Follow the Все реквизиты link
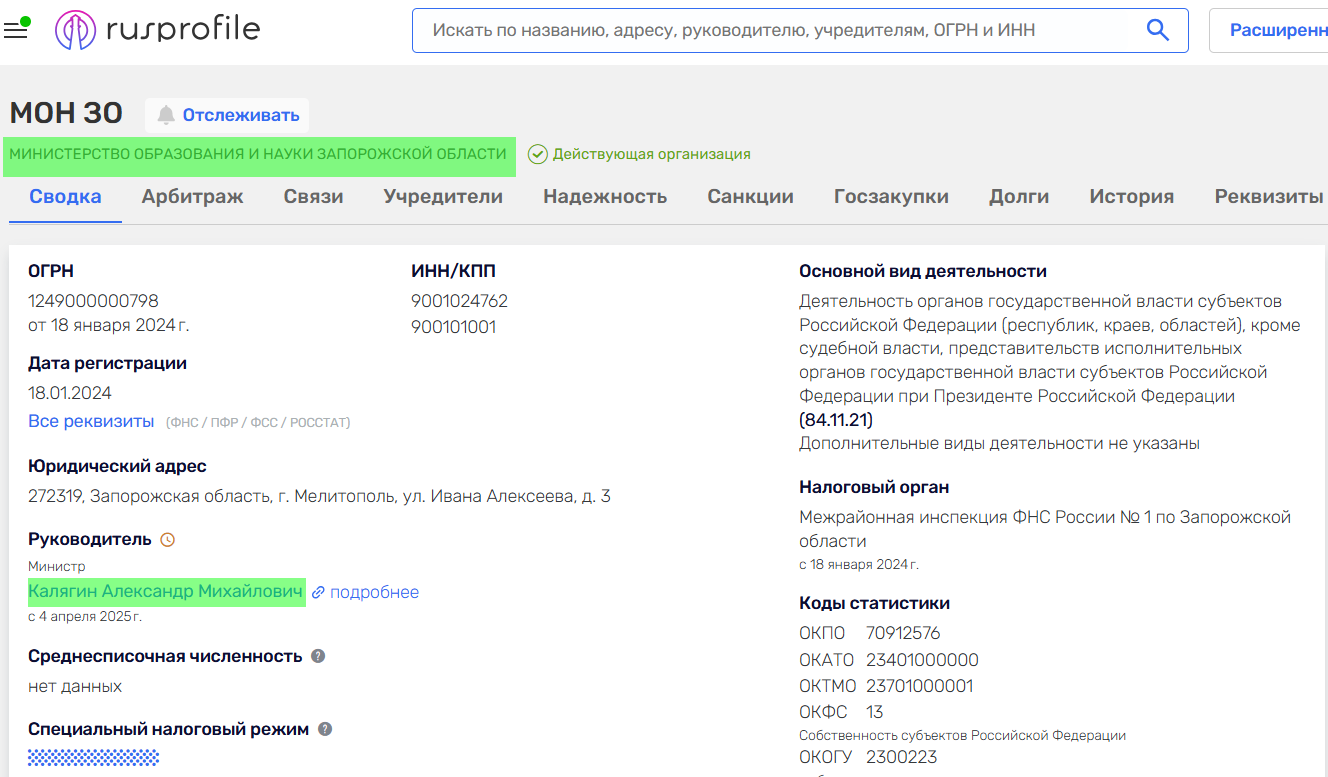1328x777 pixels. point(91,421)
